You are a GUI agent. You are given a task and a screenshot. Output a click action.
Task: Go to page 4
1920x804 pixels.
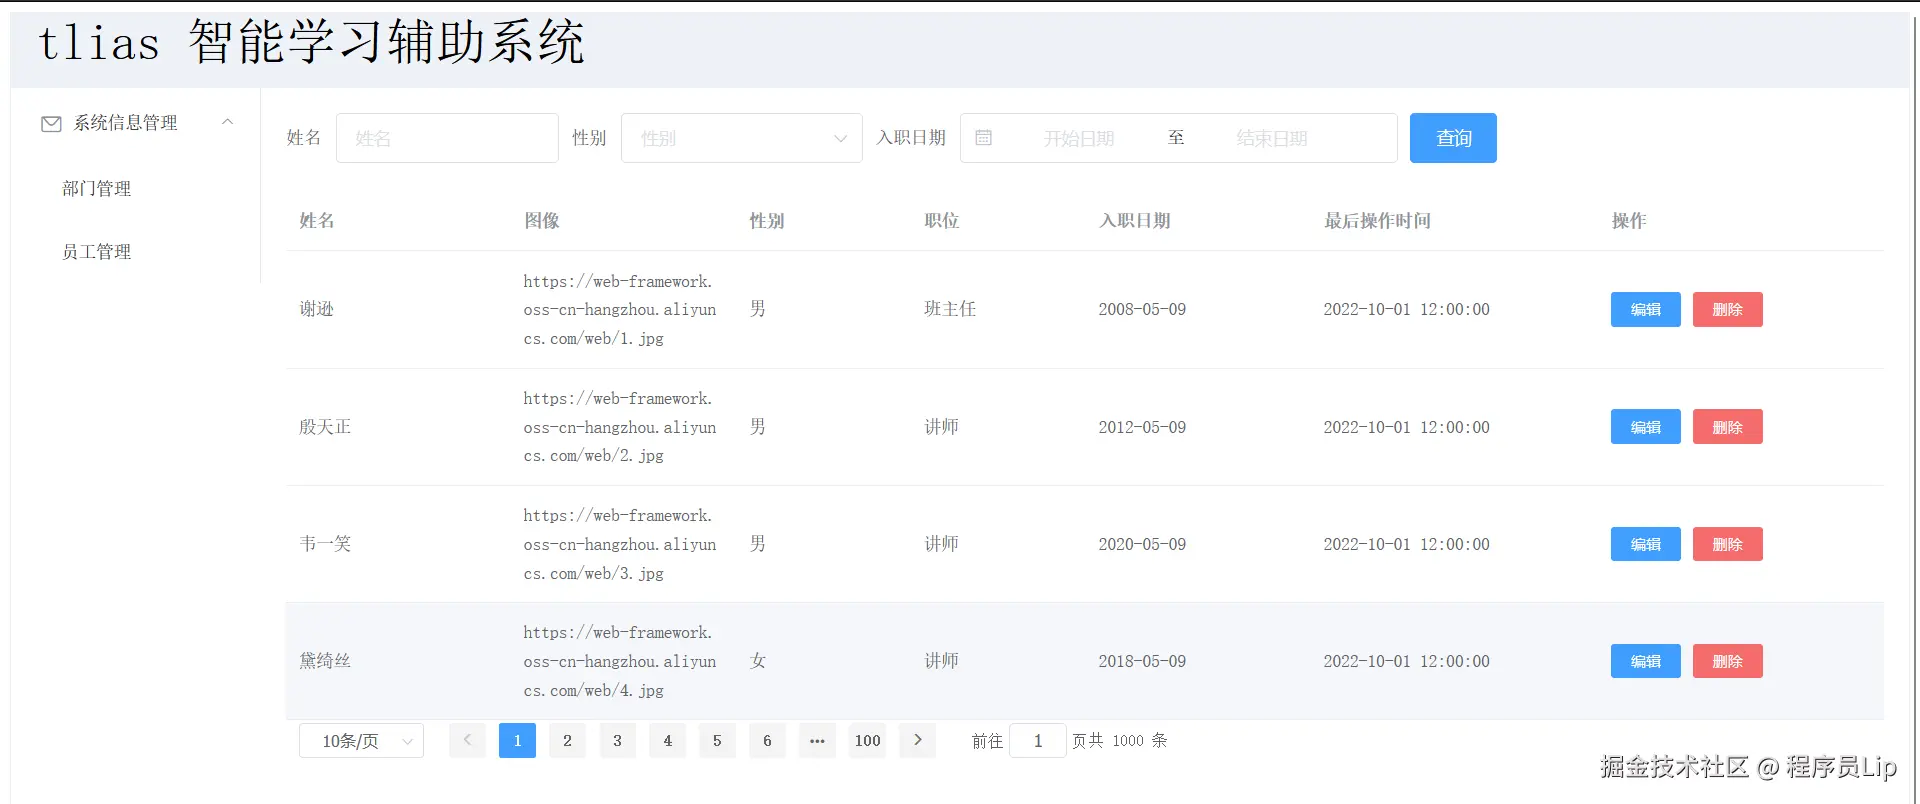click(667, 740)
